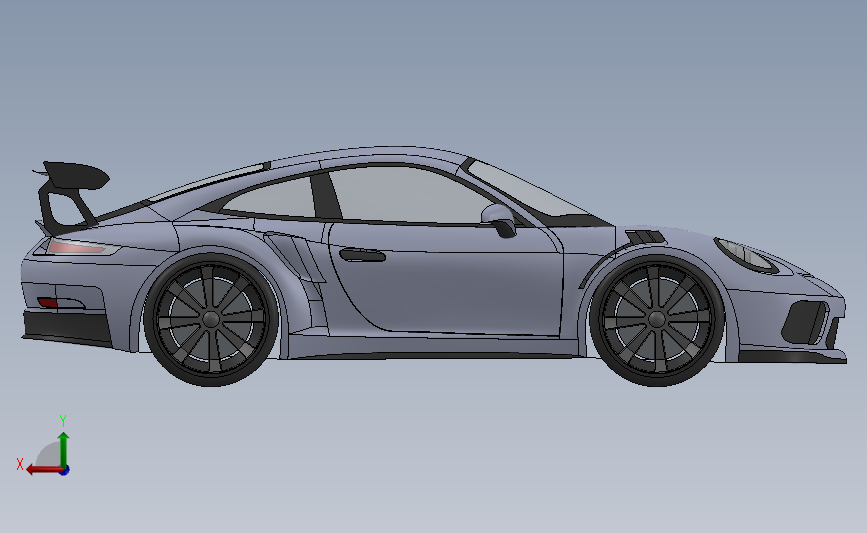Image resolution: width=867 pixels, height=533 pixels.
Task: Click the blue origin dot of the triad
Action: [x=64, y=471]
